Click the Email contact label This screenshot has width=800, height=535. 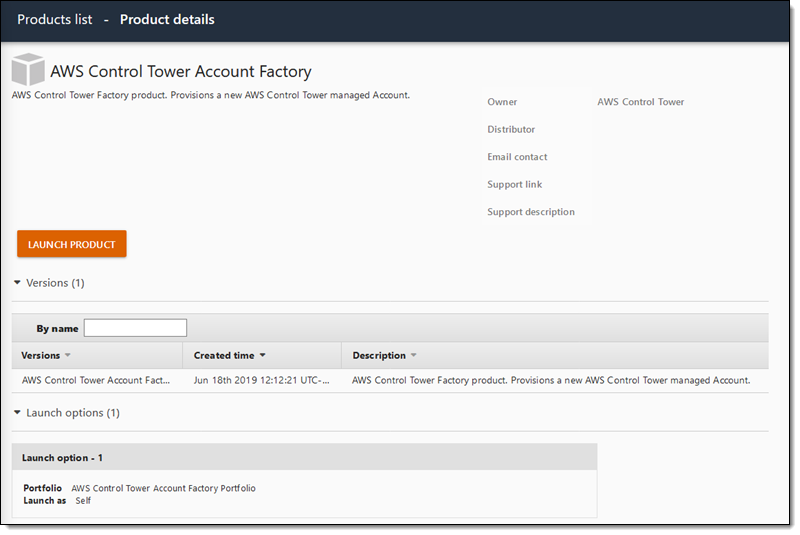(517, 157)
